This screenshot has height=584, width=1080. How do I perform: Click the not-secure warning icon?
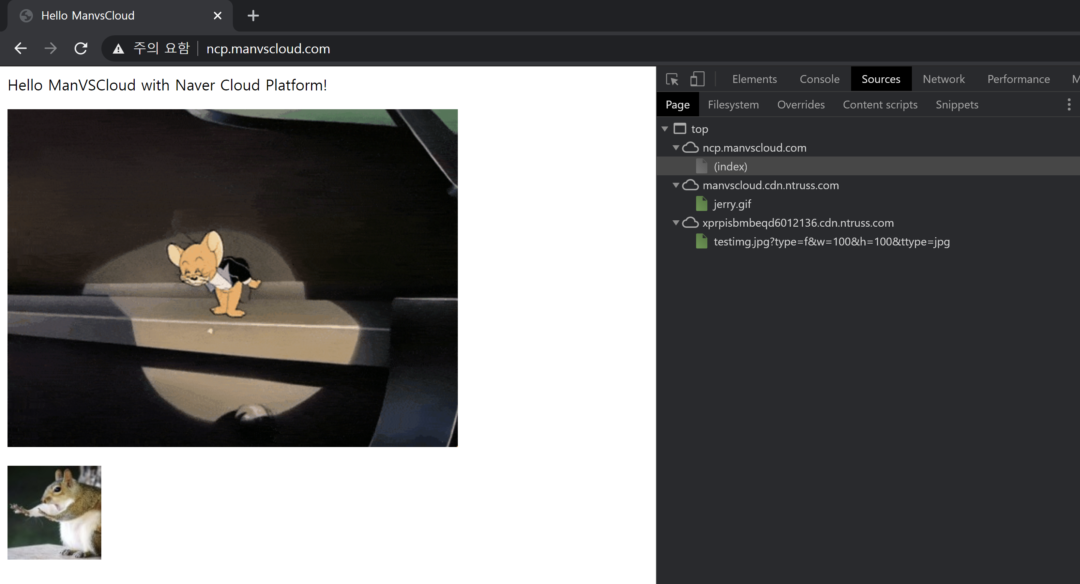pos(118,49)
